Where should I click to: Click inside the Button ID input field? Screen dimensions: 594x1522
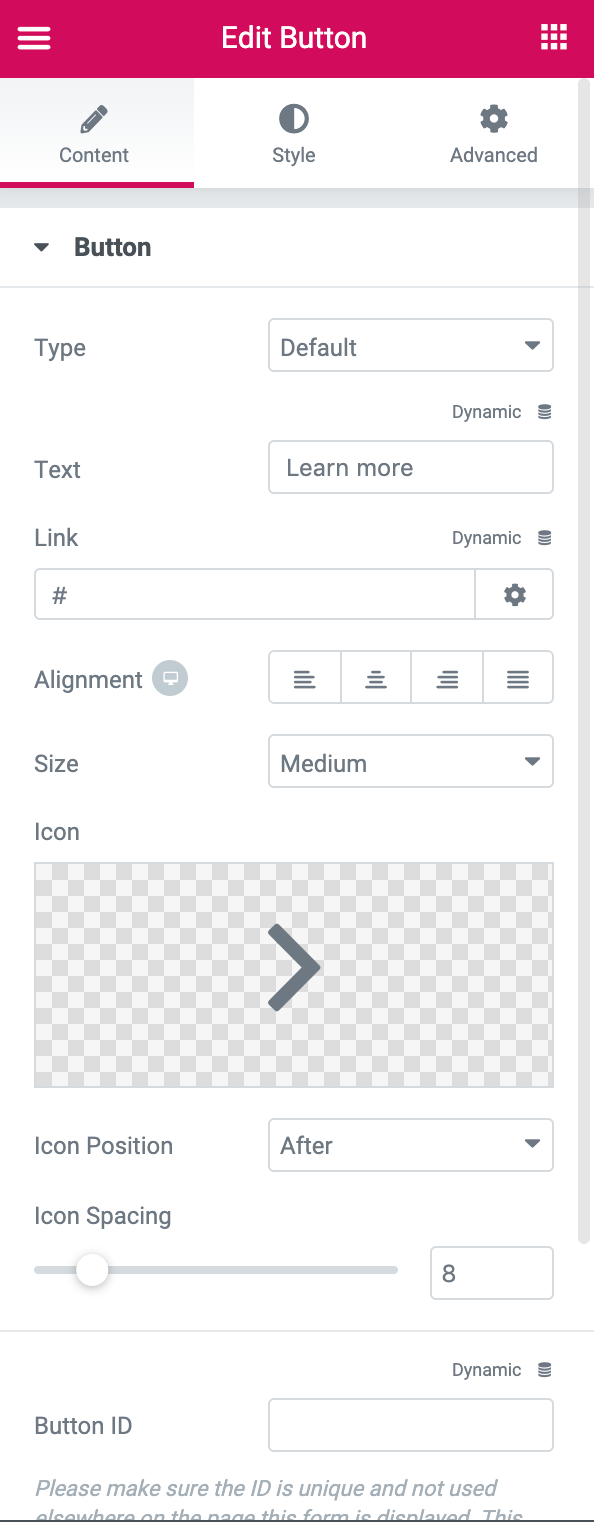[410, 1425]
